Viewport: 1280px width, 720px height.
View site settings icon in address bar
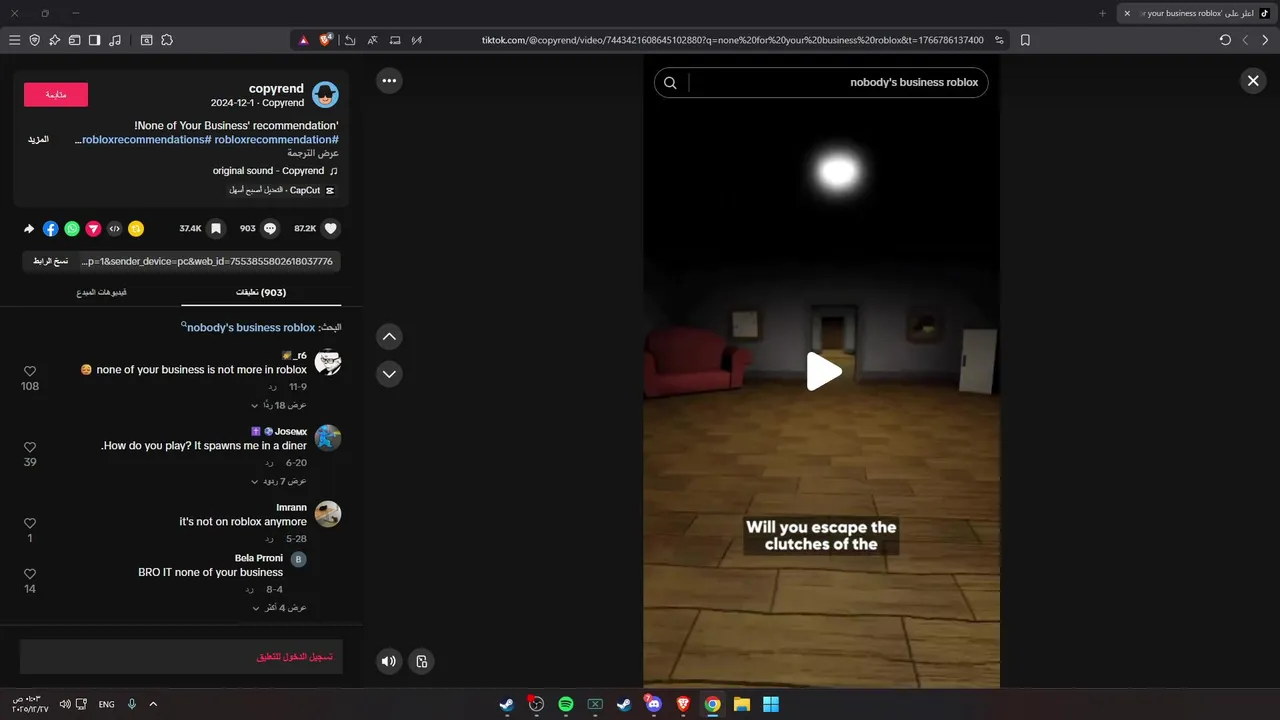[998, 40]
